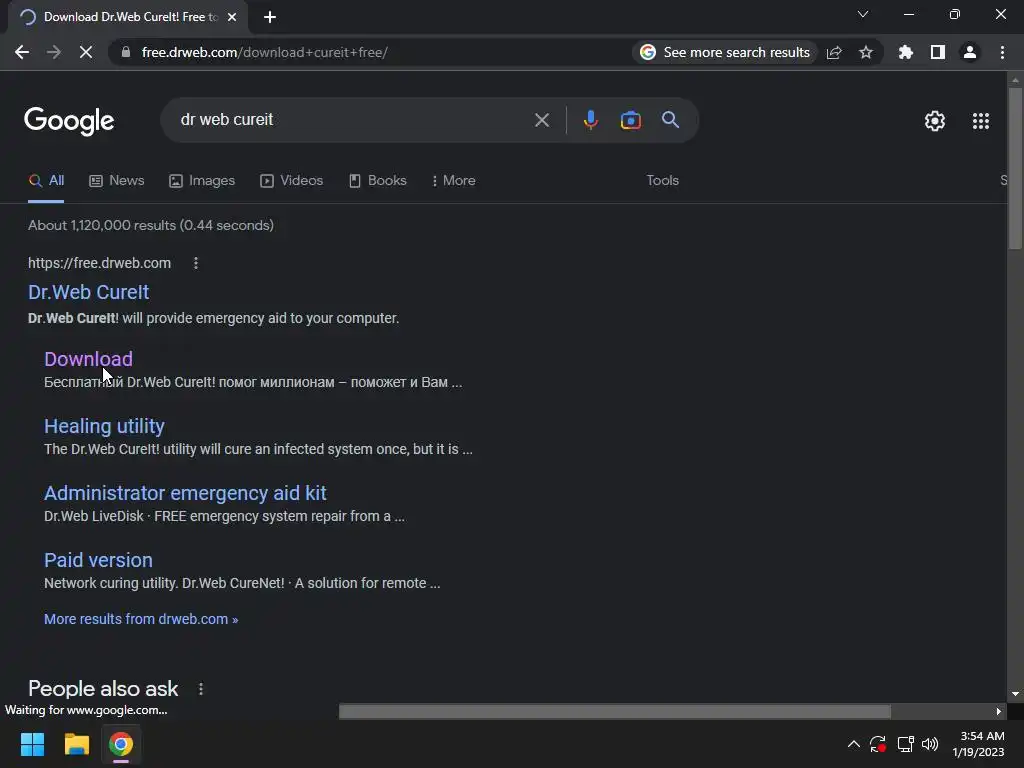The image size is (1024, 768).
Task: Click More results from drweb.com
Action: click(141, 619)
